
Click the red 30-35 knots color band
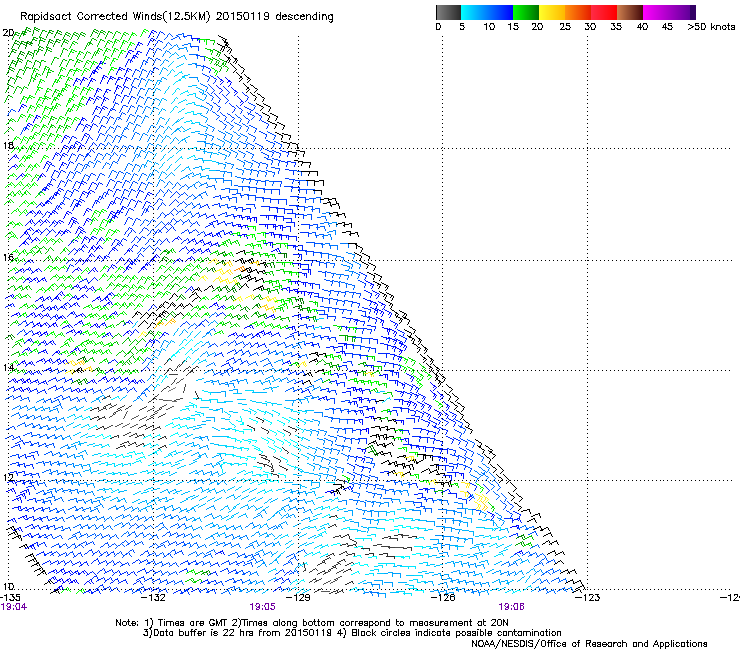604,12
